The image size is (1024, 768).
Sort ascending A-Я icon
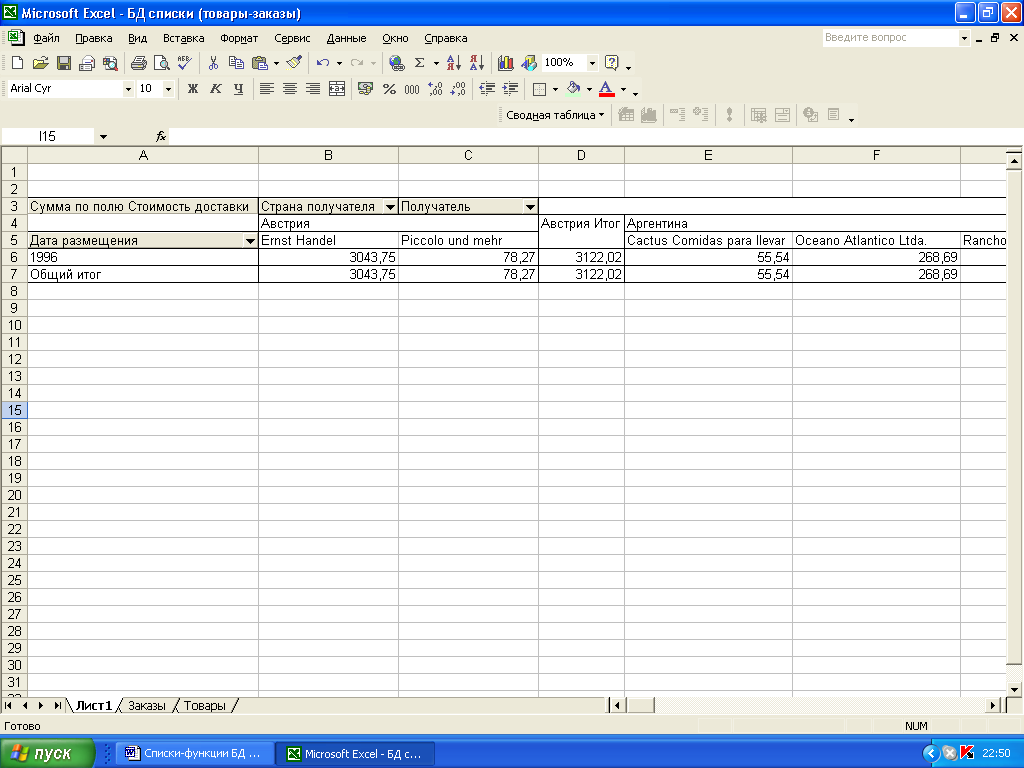point(454,63)
